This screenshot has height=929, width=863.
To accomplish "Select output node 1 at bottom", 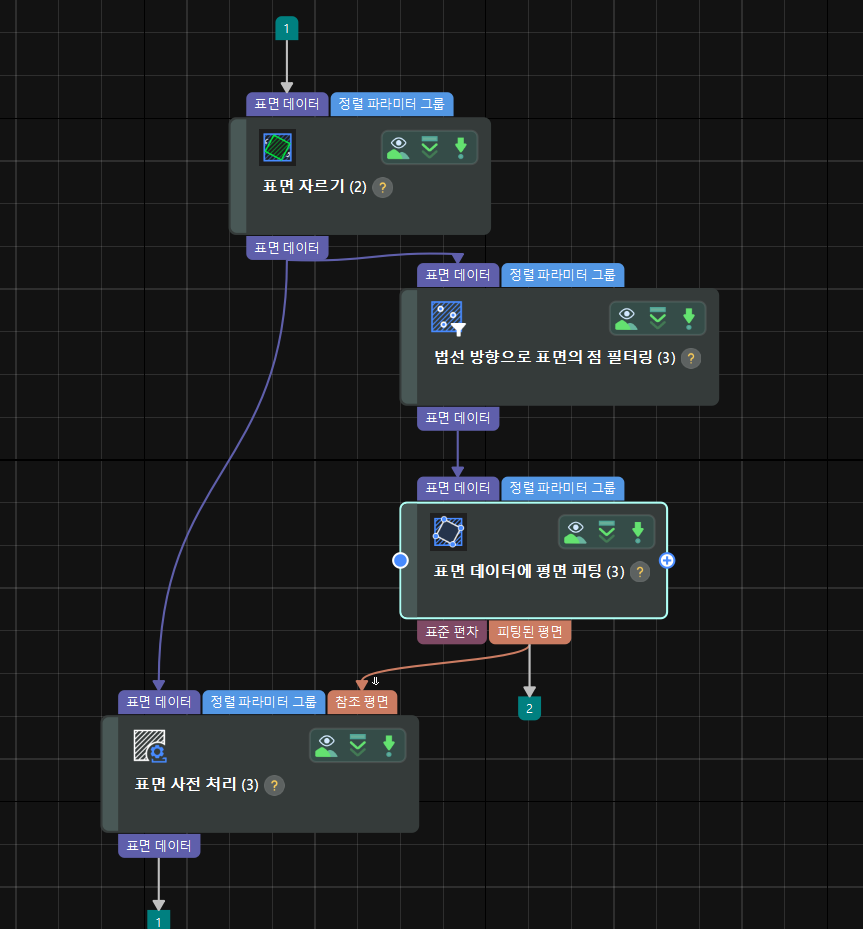I will [x=159, y=920].
